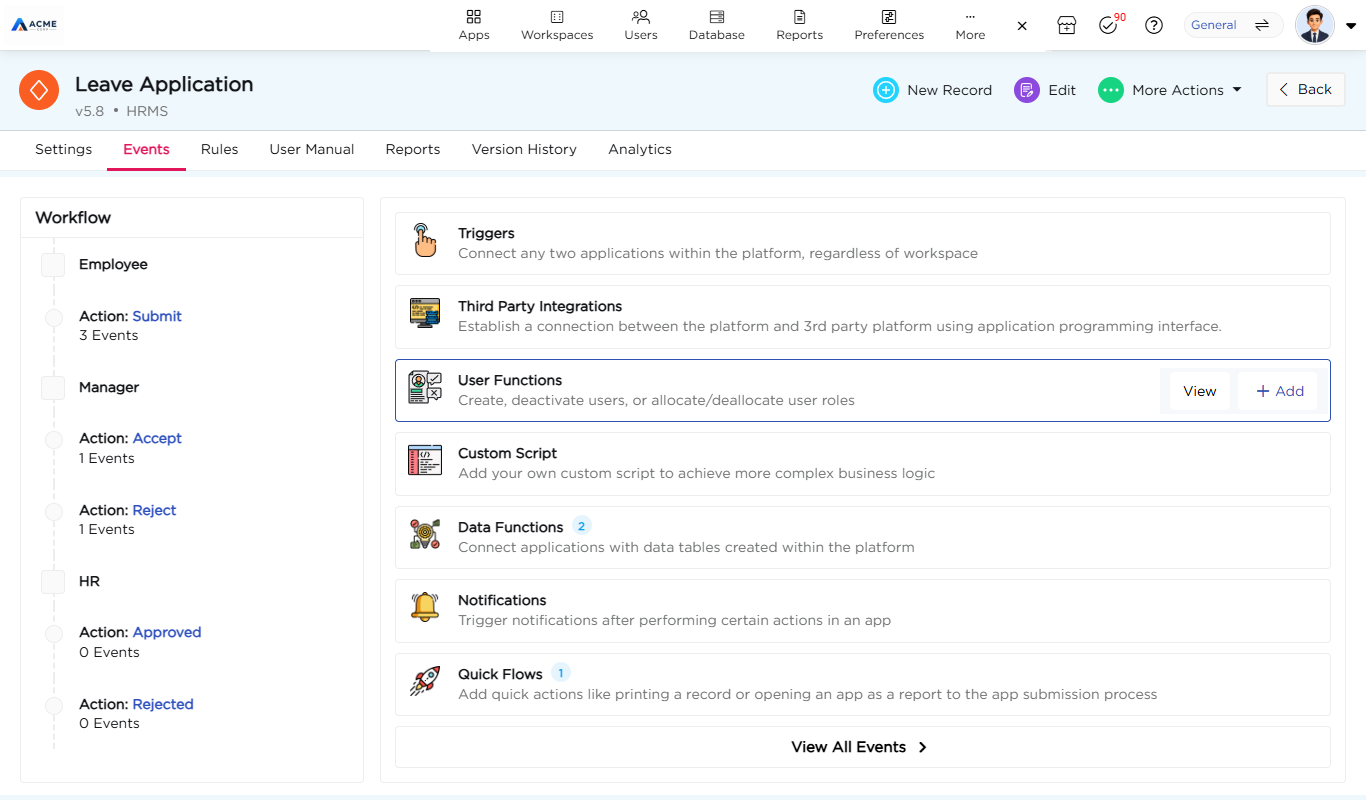Viewport: 1366px width, 800px height.
Task: Open Workspaces from top navigation
Action: (557, 25)
